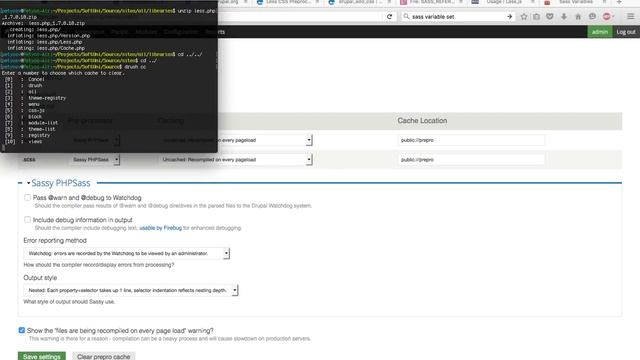
Task: Click the Save settings button
Action: 42,356
